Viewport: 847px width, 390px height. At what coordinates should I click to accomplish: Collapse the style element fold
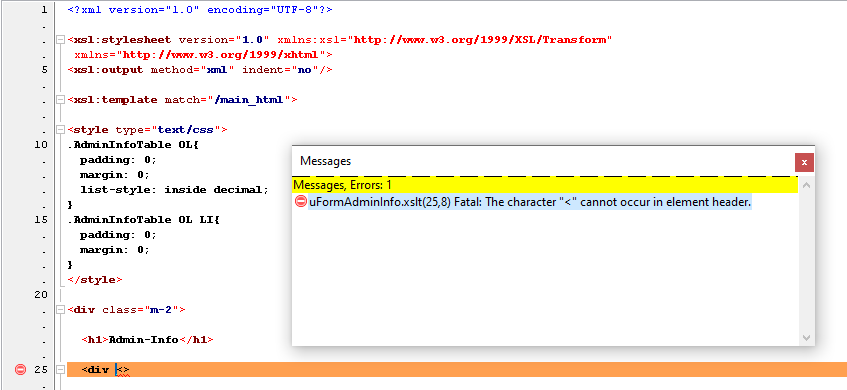coord(60,130)
